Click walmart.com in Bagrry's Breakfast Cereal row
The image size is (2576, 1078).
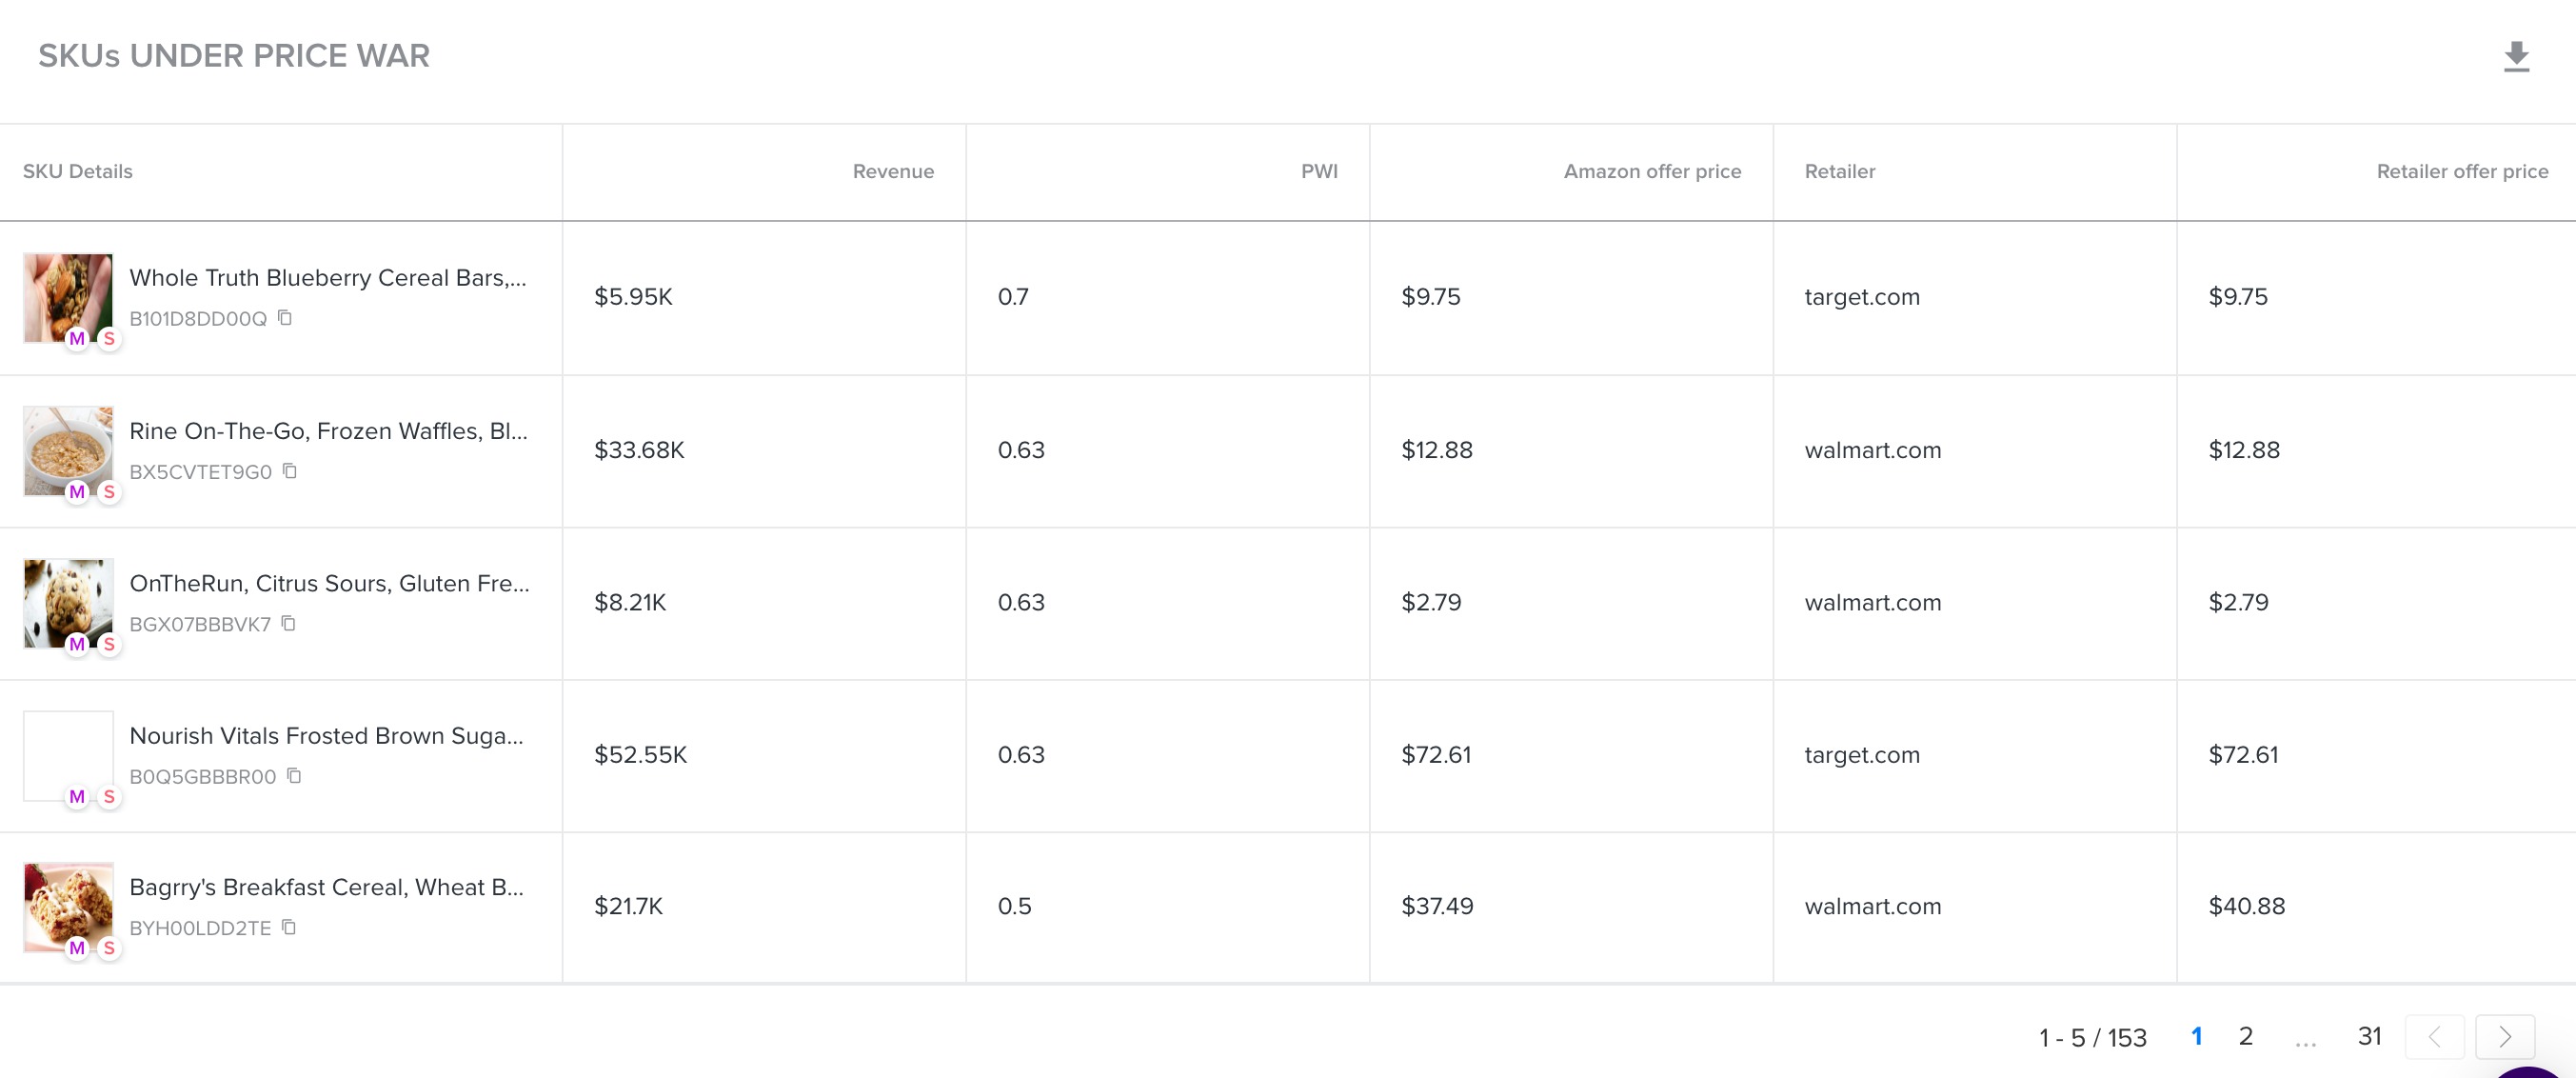1873,906
